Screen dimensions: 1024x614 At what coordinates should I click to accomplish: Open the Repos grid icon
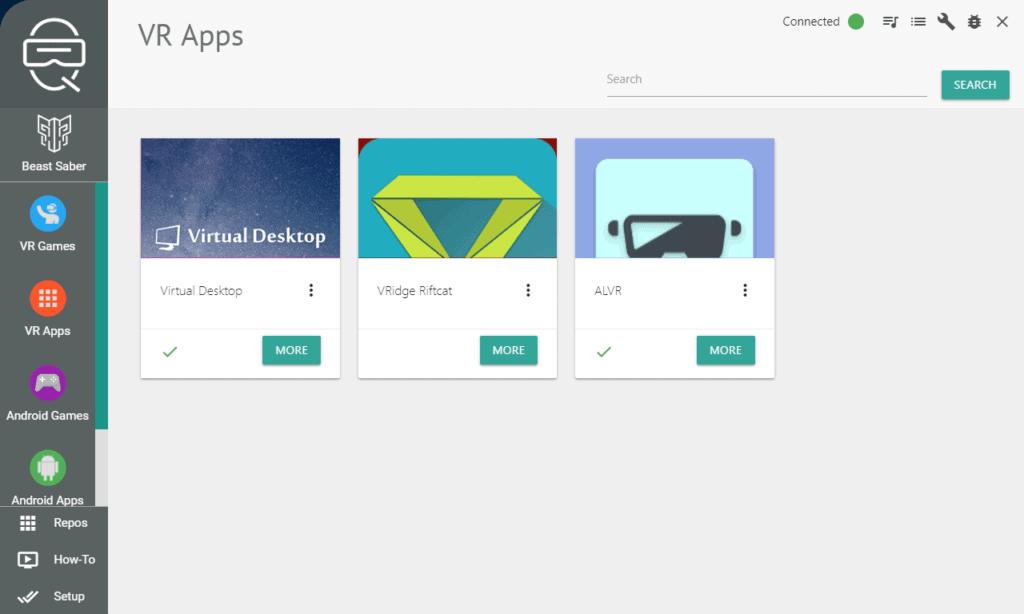point(27,523)
